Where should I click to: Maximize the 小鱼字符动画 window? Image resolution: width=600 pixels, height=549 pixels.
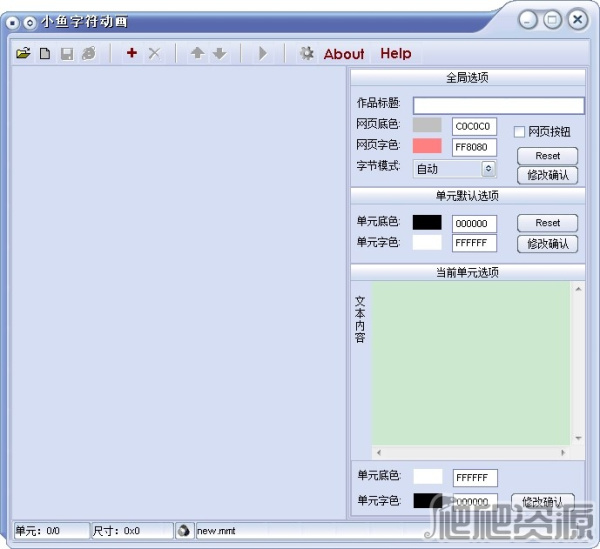[552, 20]
